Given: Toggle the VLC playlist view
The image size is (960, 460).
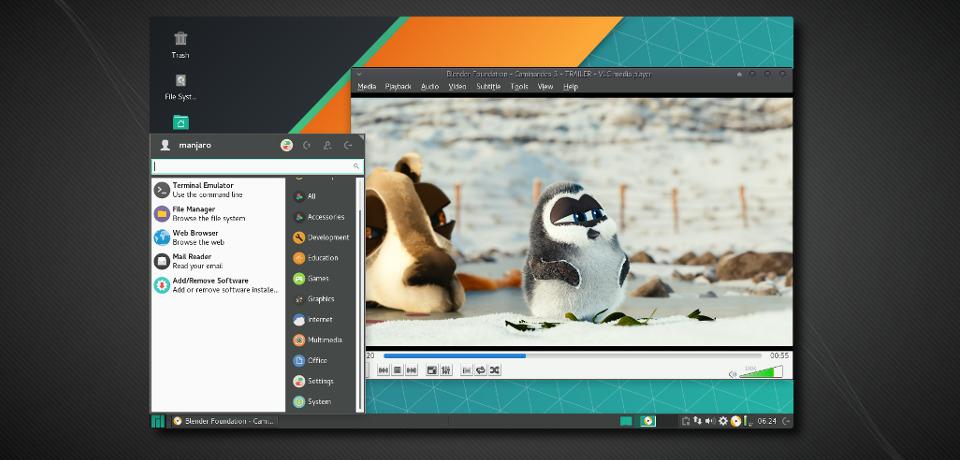Looking at the screenshot, I should (467, 370).
